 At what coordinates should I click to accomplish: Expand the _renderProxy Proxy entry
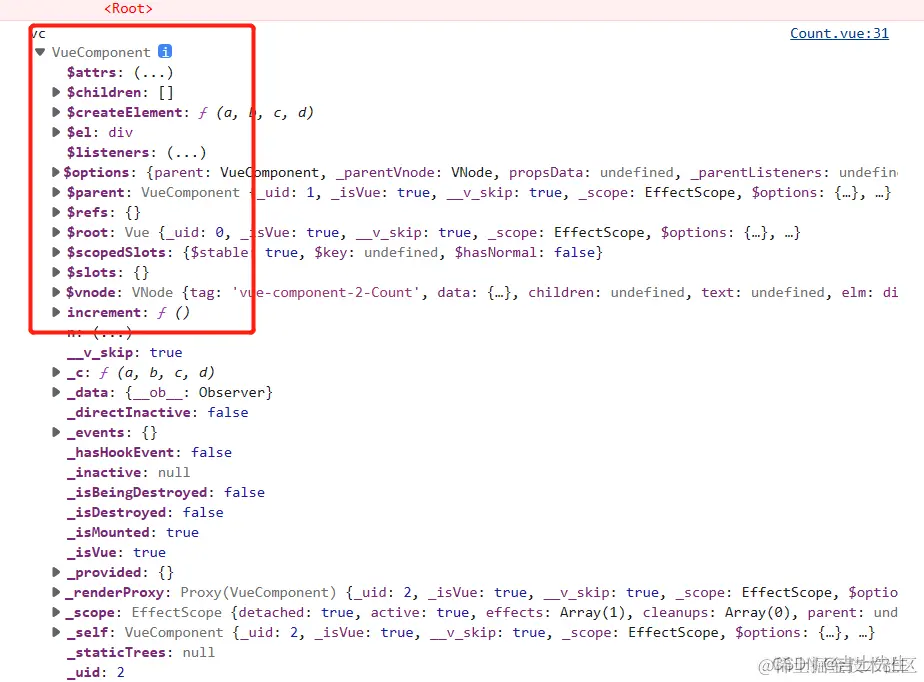[x=56, y=592]
